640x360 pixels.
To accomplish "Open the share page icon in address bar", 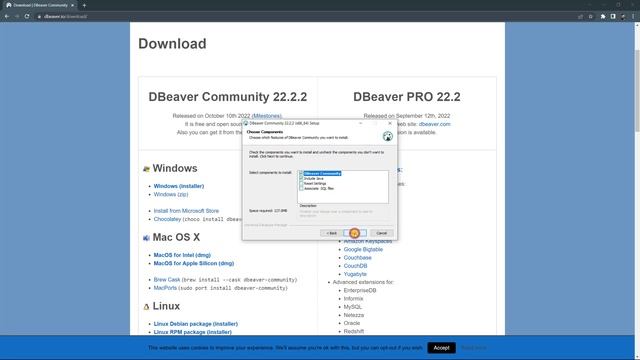I will coord(580,16).
